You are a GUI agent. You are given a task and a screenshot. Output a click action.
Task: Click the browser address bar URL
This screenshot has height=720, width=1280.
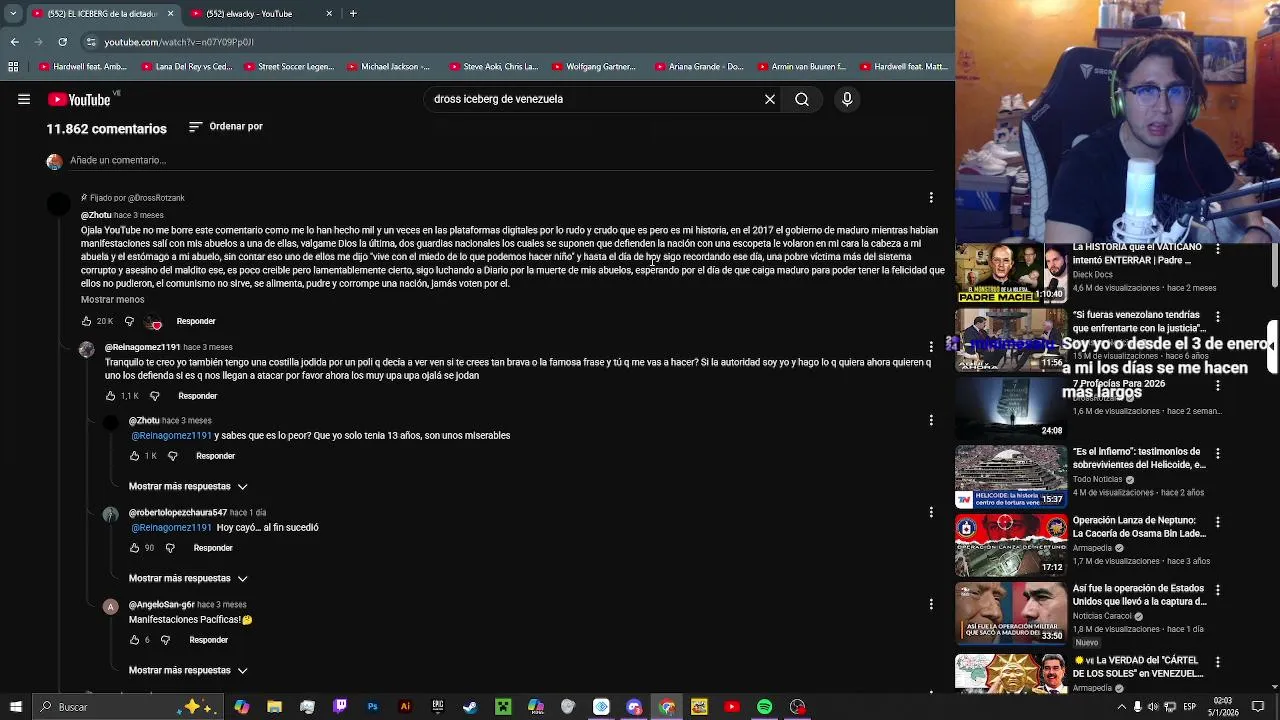179,42
